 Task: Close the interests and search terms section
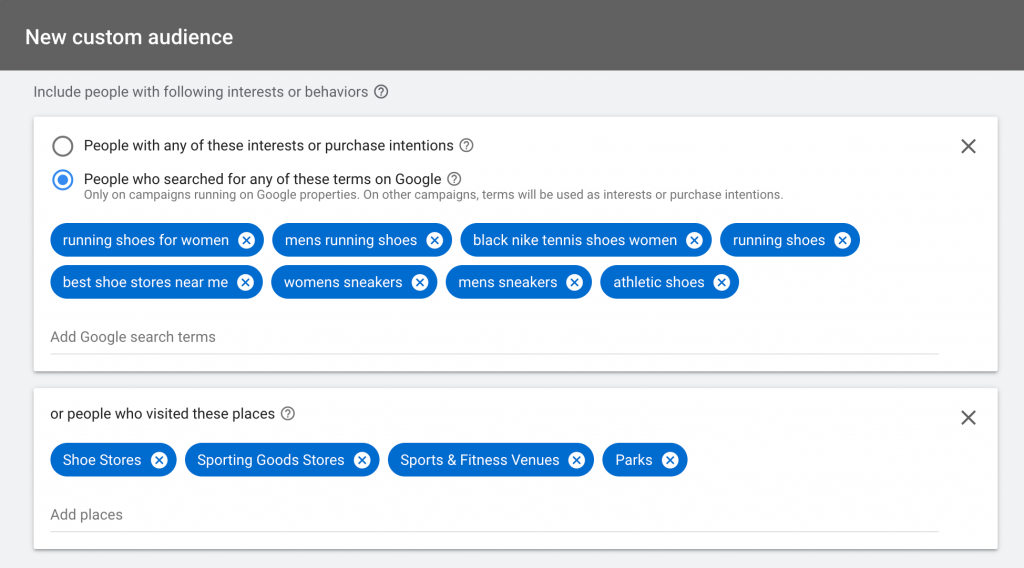968,146
